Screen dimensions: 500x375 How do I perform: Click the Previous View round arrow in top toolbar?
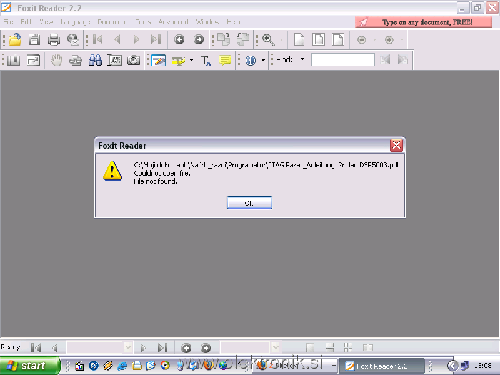point(179,40)
